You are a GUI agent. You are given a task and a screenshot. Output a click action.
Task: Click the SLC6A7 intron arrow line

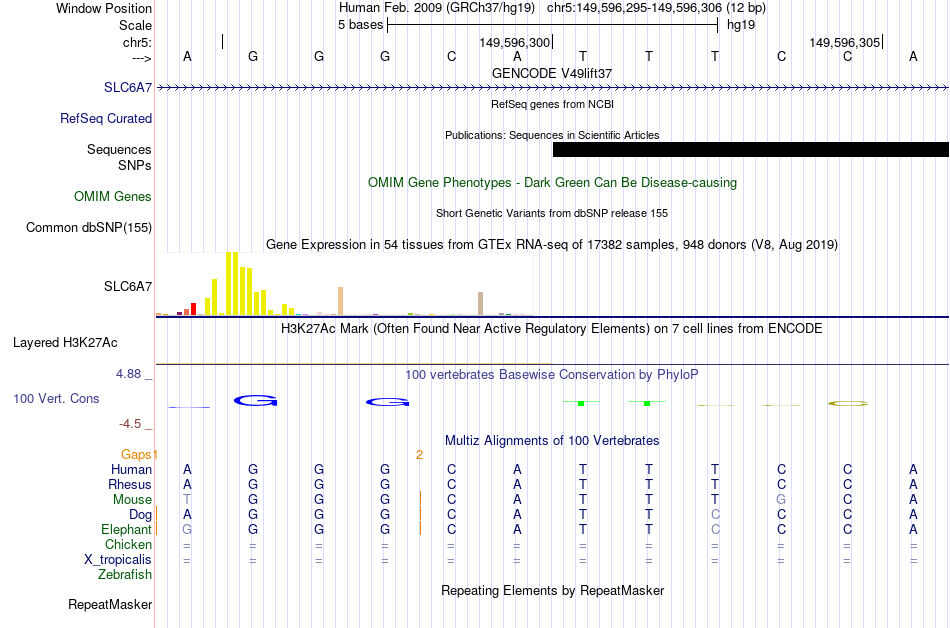(552, 88)
